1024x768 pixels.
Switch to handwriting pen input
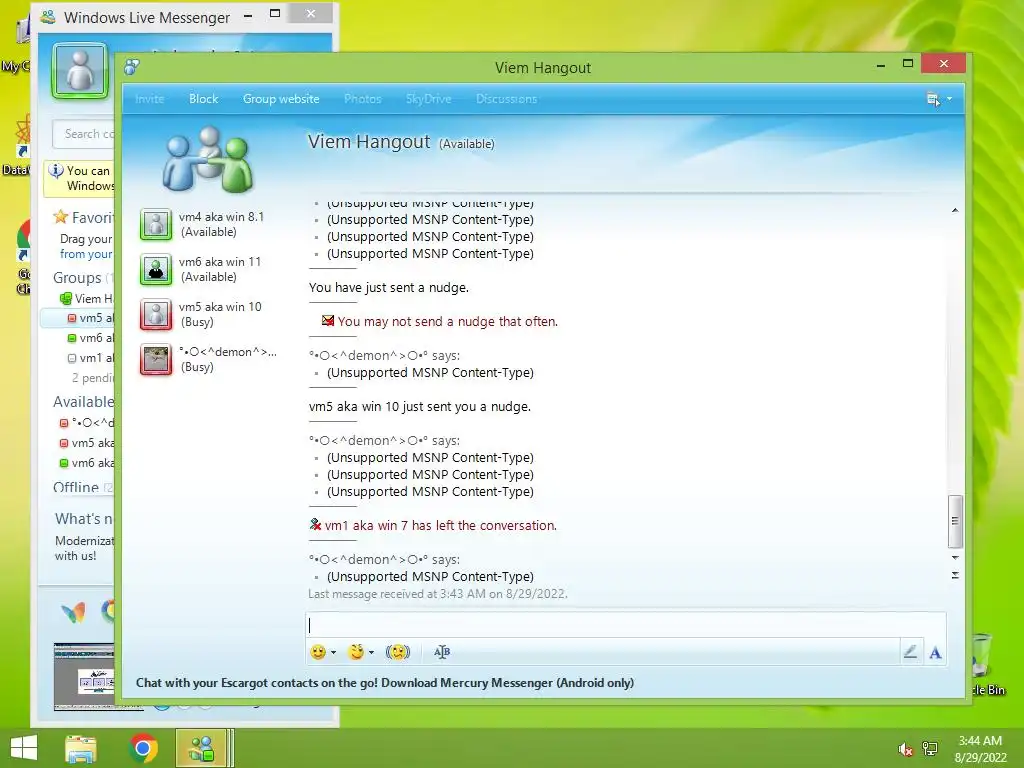910,651
